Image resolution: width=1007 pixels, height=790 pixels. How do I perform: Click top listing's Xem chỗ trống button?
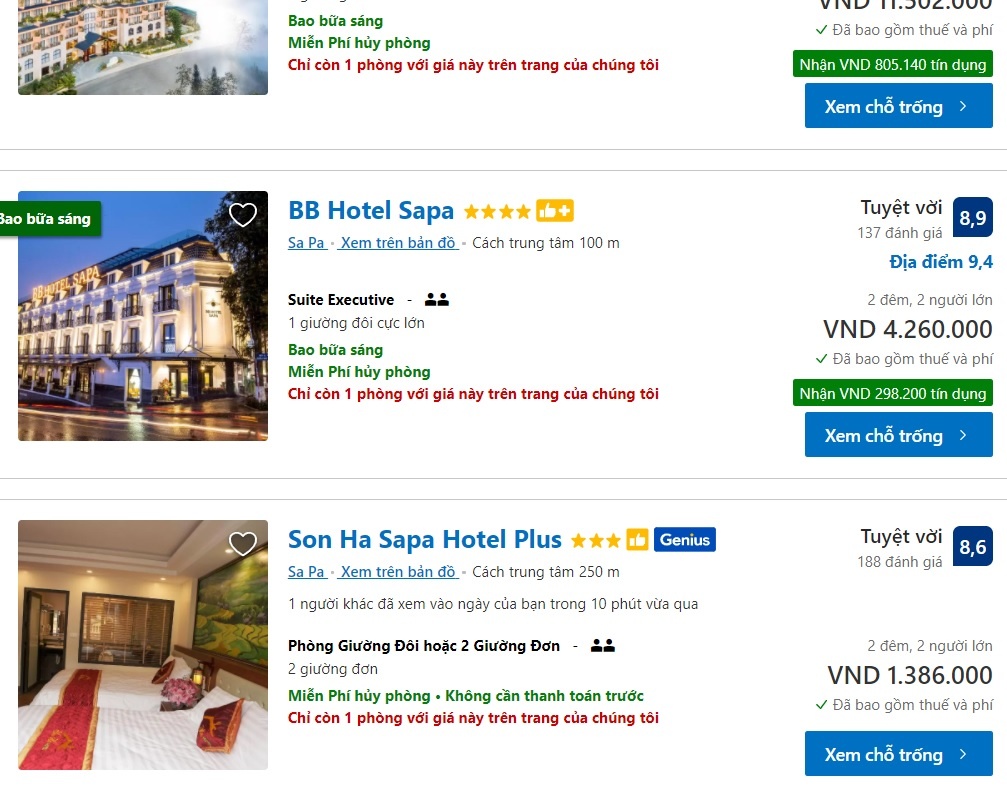click(x=898, y=106)
